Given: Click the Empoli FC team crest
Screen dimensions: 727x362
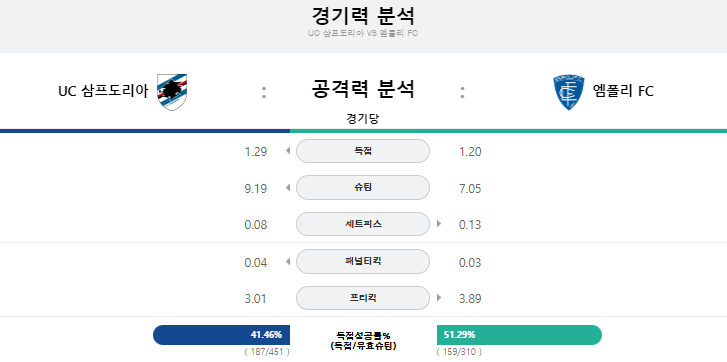Looking at the screenshot, I should click(x=568, y=92).
